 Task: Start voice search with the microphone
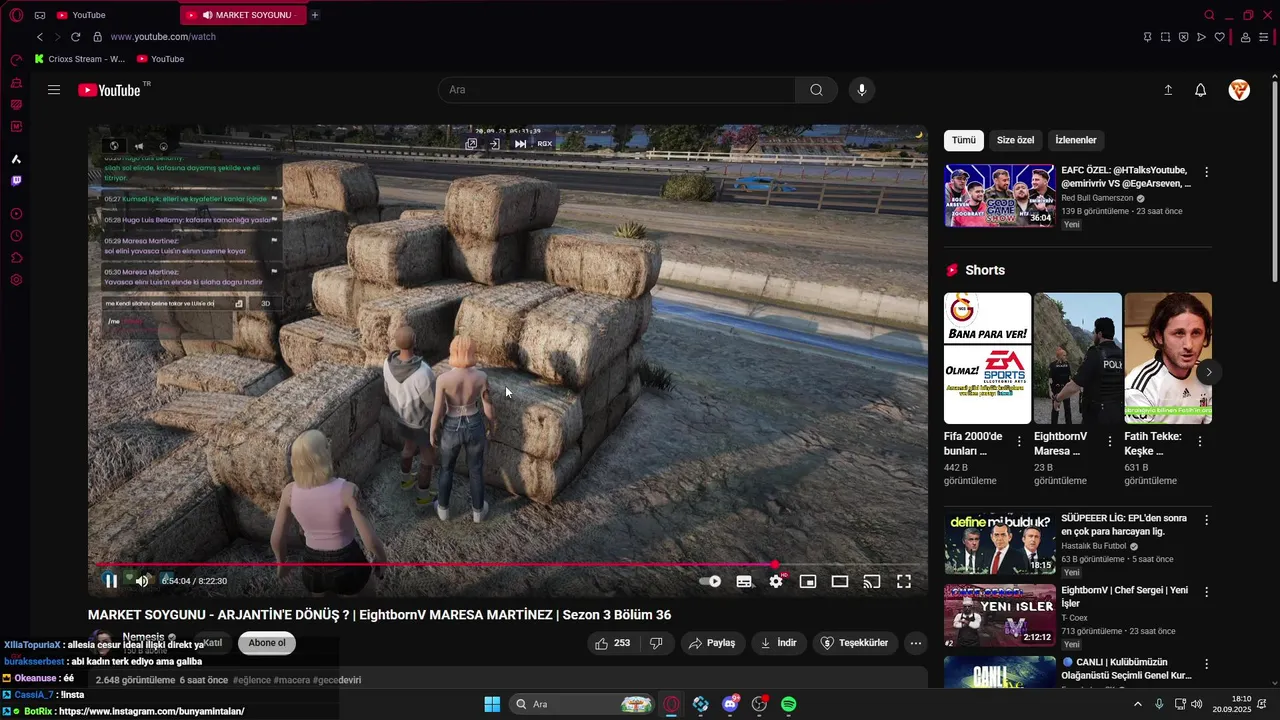tap(862, 90)
